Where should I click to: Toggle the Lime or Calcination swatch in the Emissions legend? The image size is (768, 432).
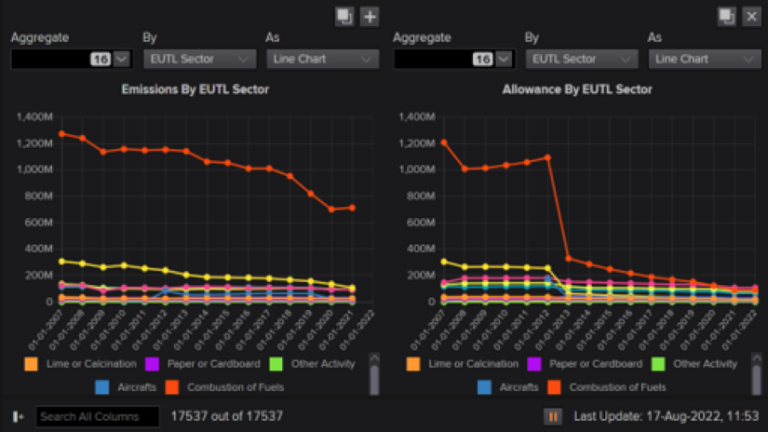[x=31, y=364]
